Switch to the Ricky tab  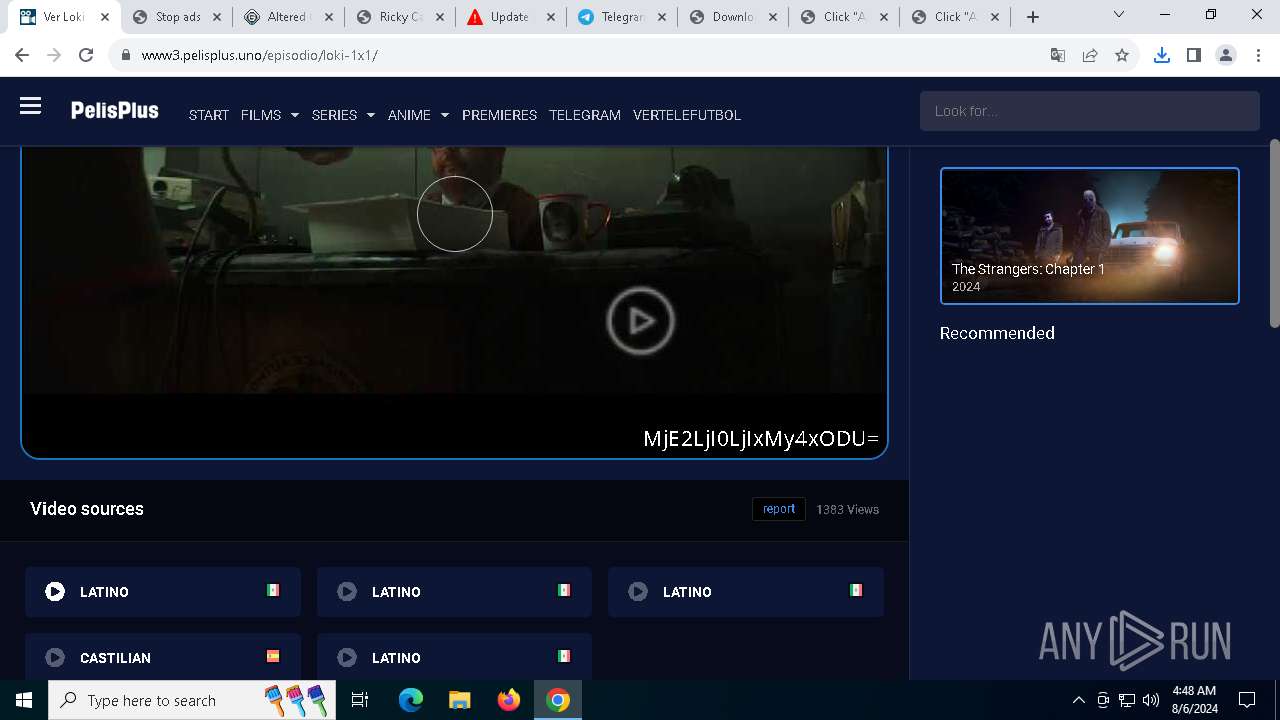pyautogui.click(x=400, y=17)
